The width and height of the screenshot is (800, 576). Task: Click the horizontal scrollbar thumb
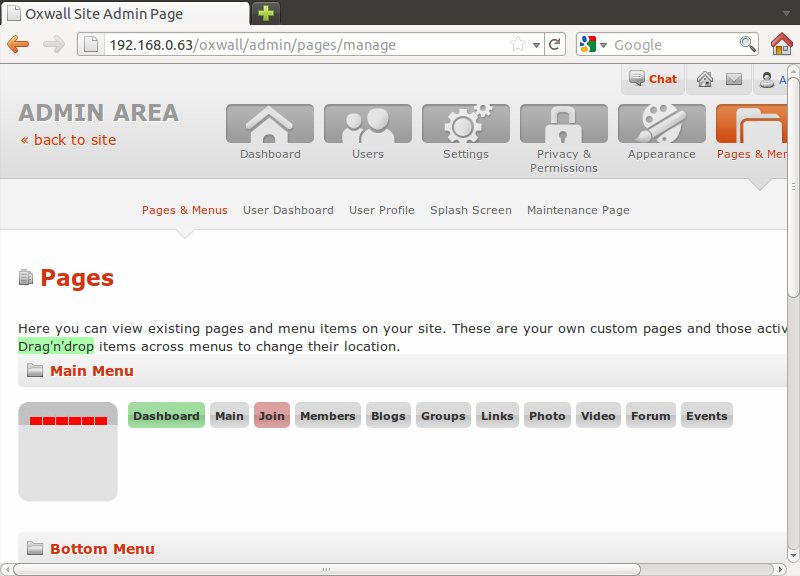327,569
